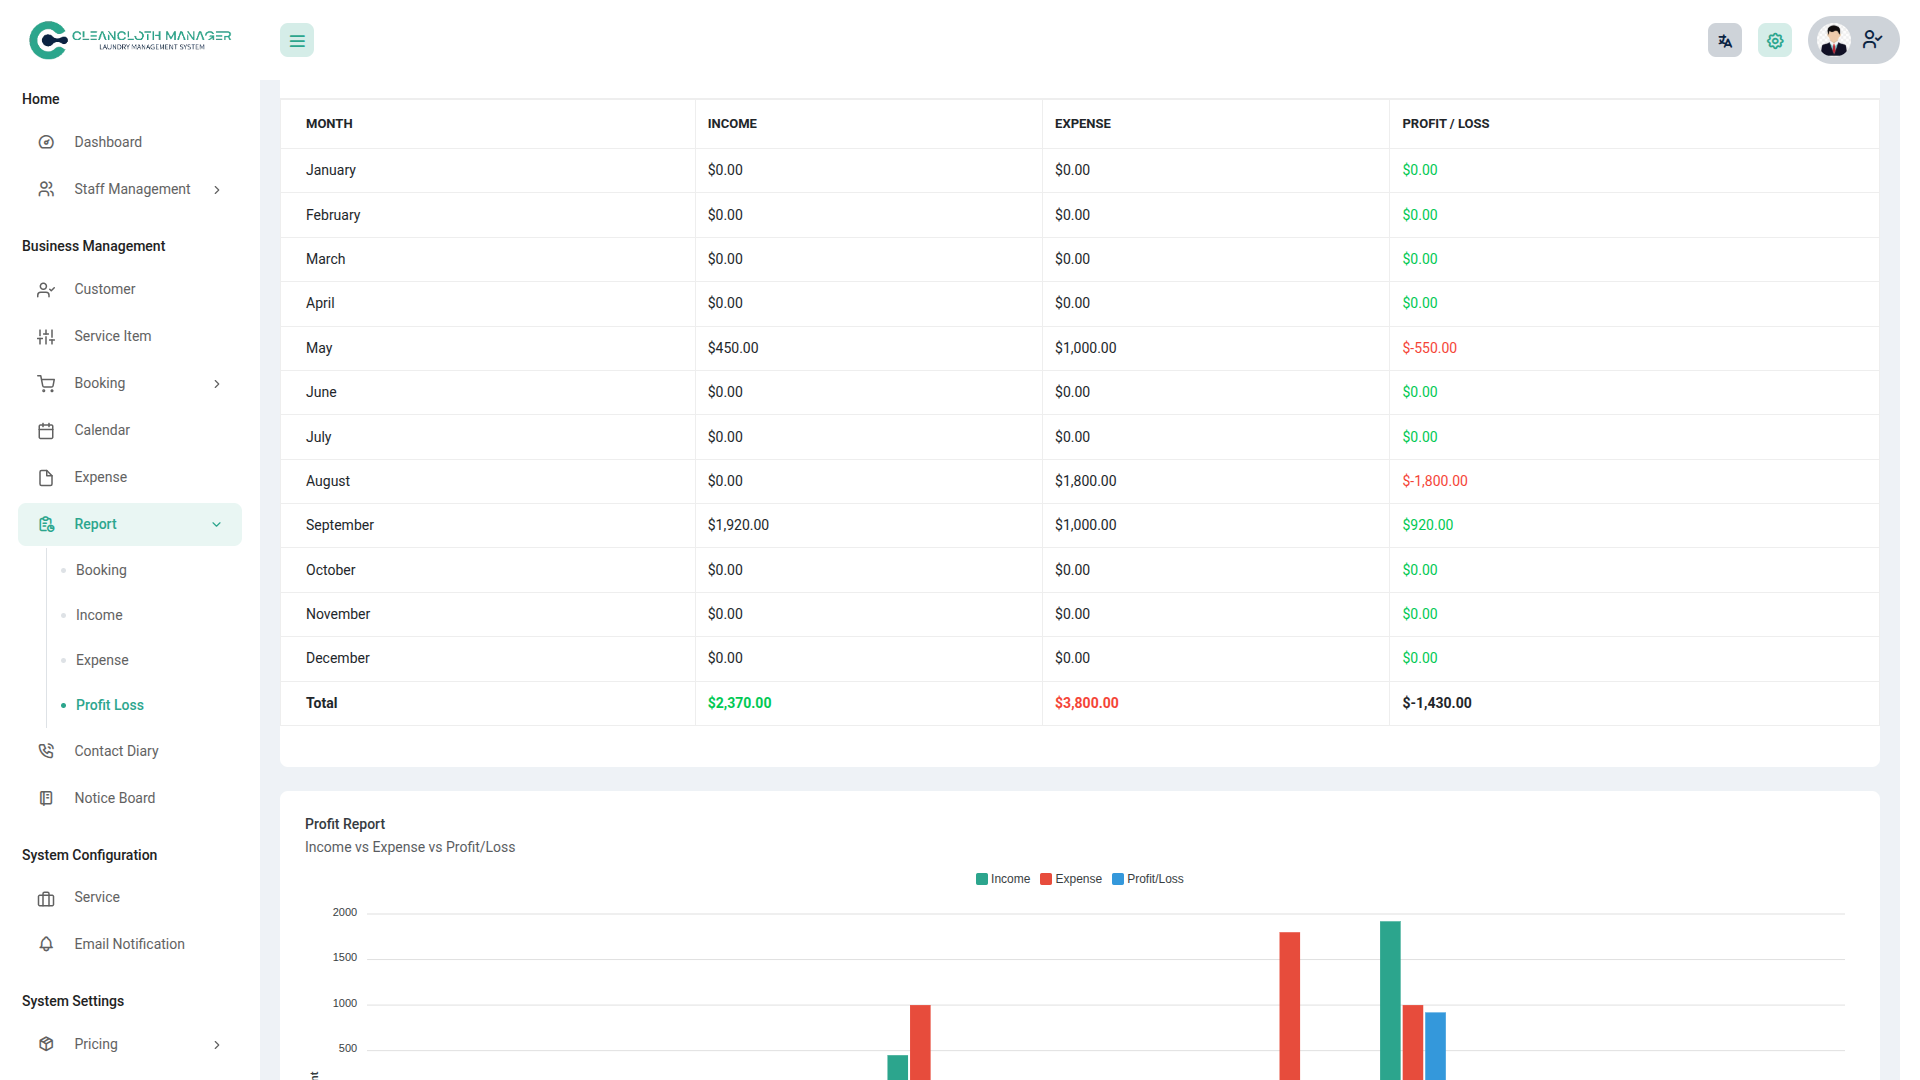1920x1080 pixels.
Task: Click the Profit/Loss blue legend swatch
Action: tap(1118, 879)
